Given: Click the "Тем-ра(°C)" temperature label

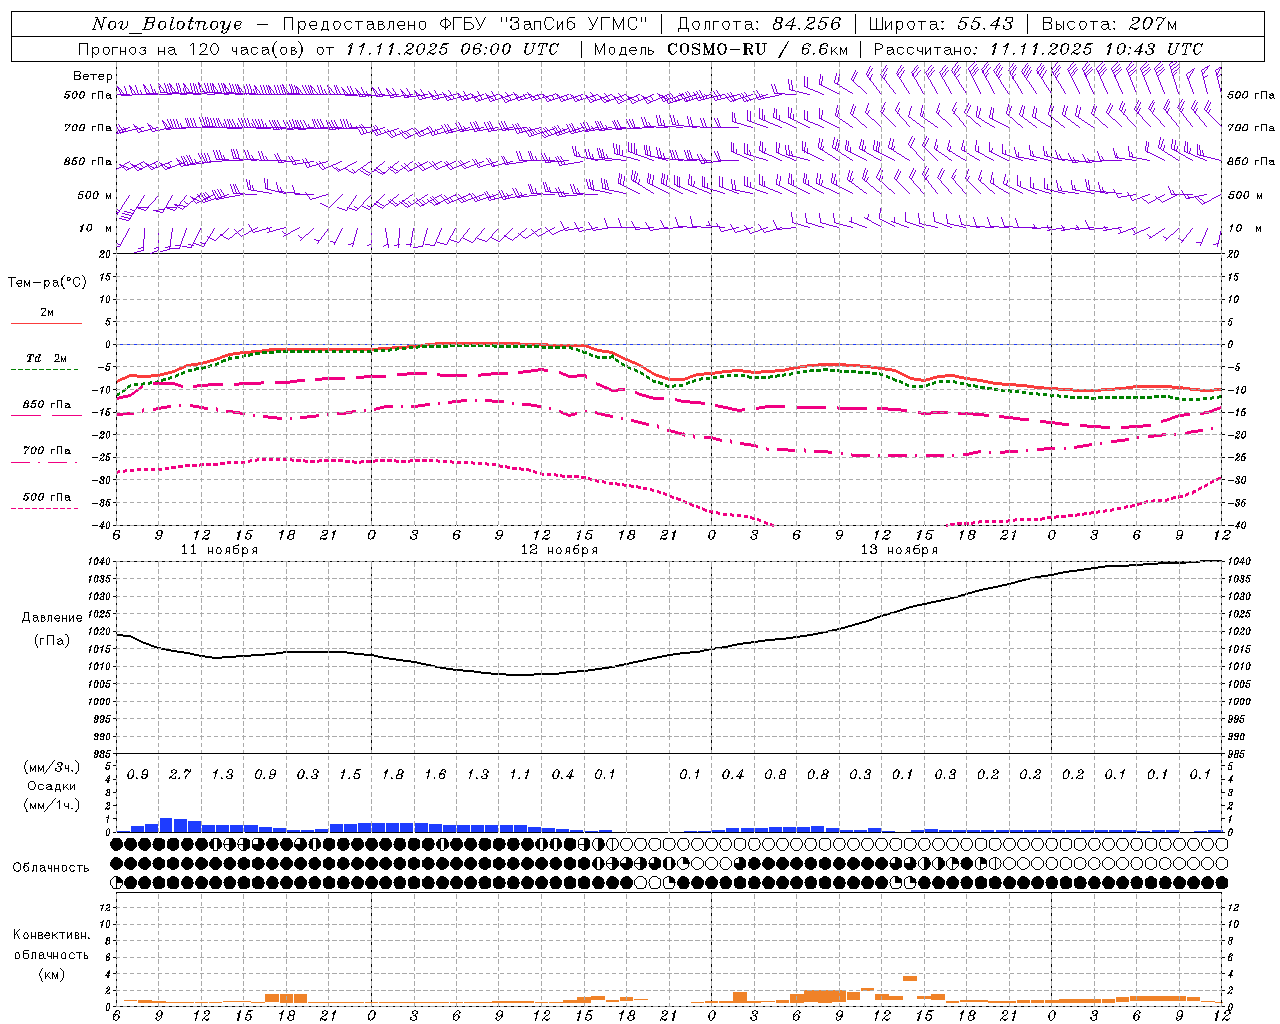Looking at the screenshot, I should coord(47,283).
